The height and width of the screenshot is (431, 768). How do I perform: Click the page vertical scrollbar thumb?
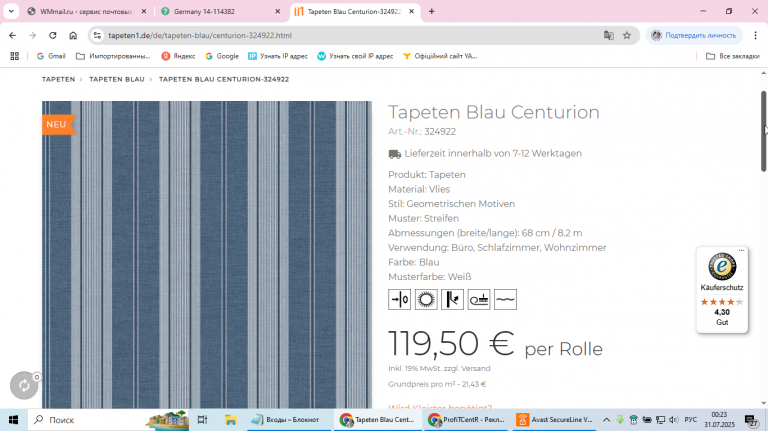point(763,131)
